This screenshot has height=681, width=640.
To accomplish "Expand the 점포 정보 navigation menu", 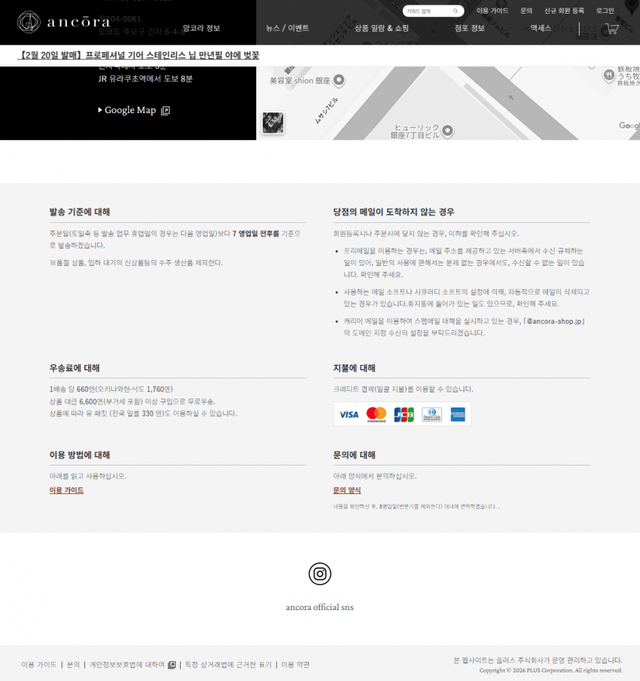I will [469, 29].
